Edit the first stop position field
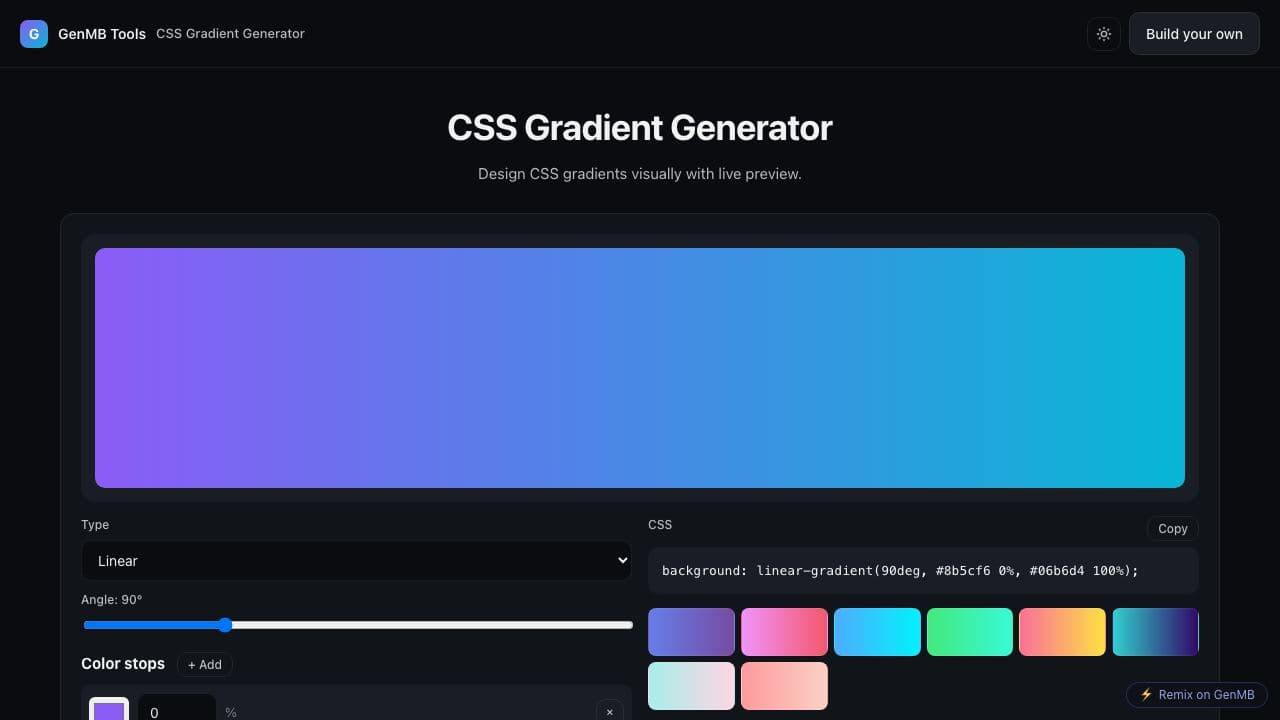The width and height of the screenshot is (1280, 720). pyautogui.click(x=177, y=708)
